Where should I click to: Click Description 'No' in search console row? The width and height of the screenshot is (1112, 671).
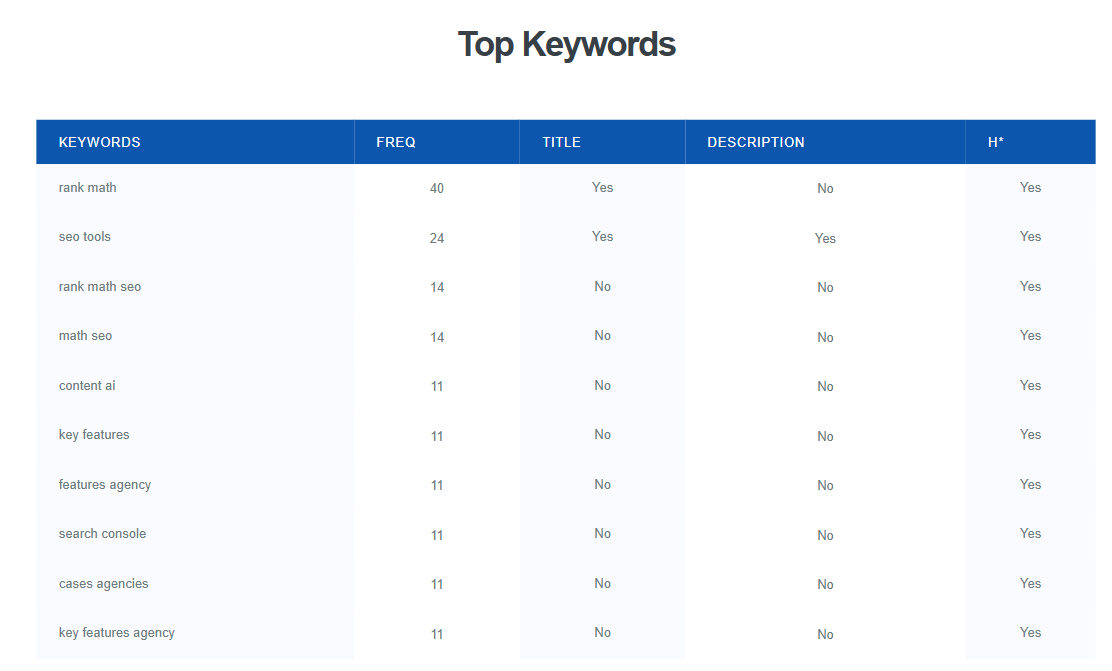click(825, 536)
